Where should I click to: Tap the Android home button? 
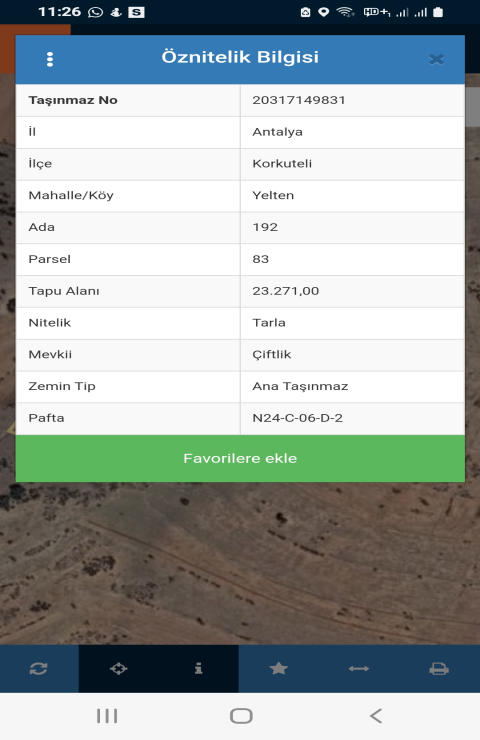click(x=241, y=716)
